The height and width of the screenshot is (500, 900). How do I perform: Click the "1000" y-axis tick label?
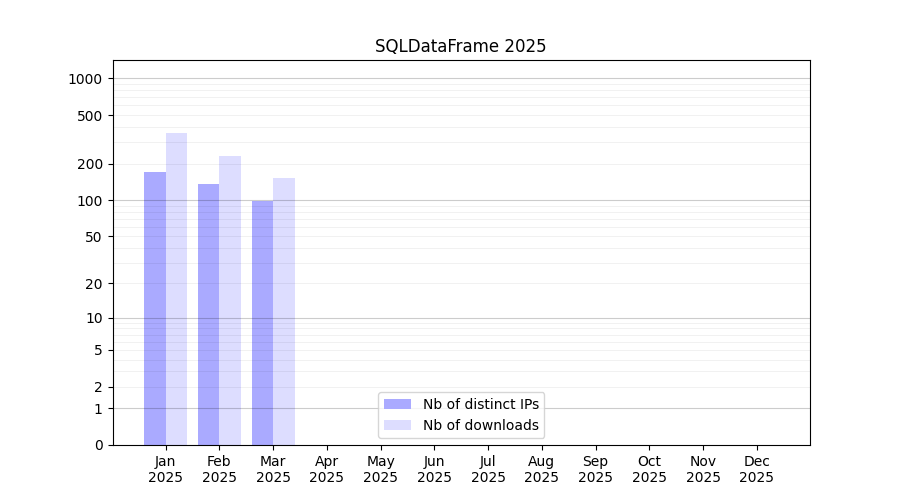(x=86, y=79)
